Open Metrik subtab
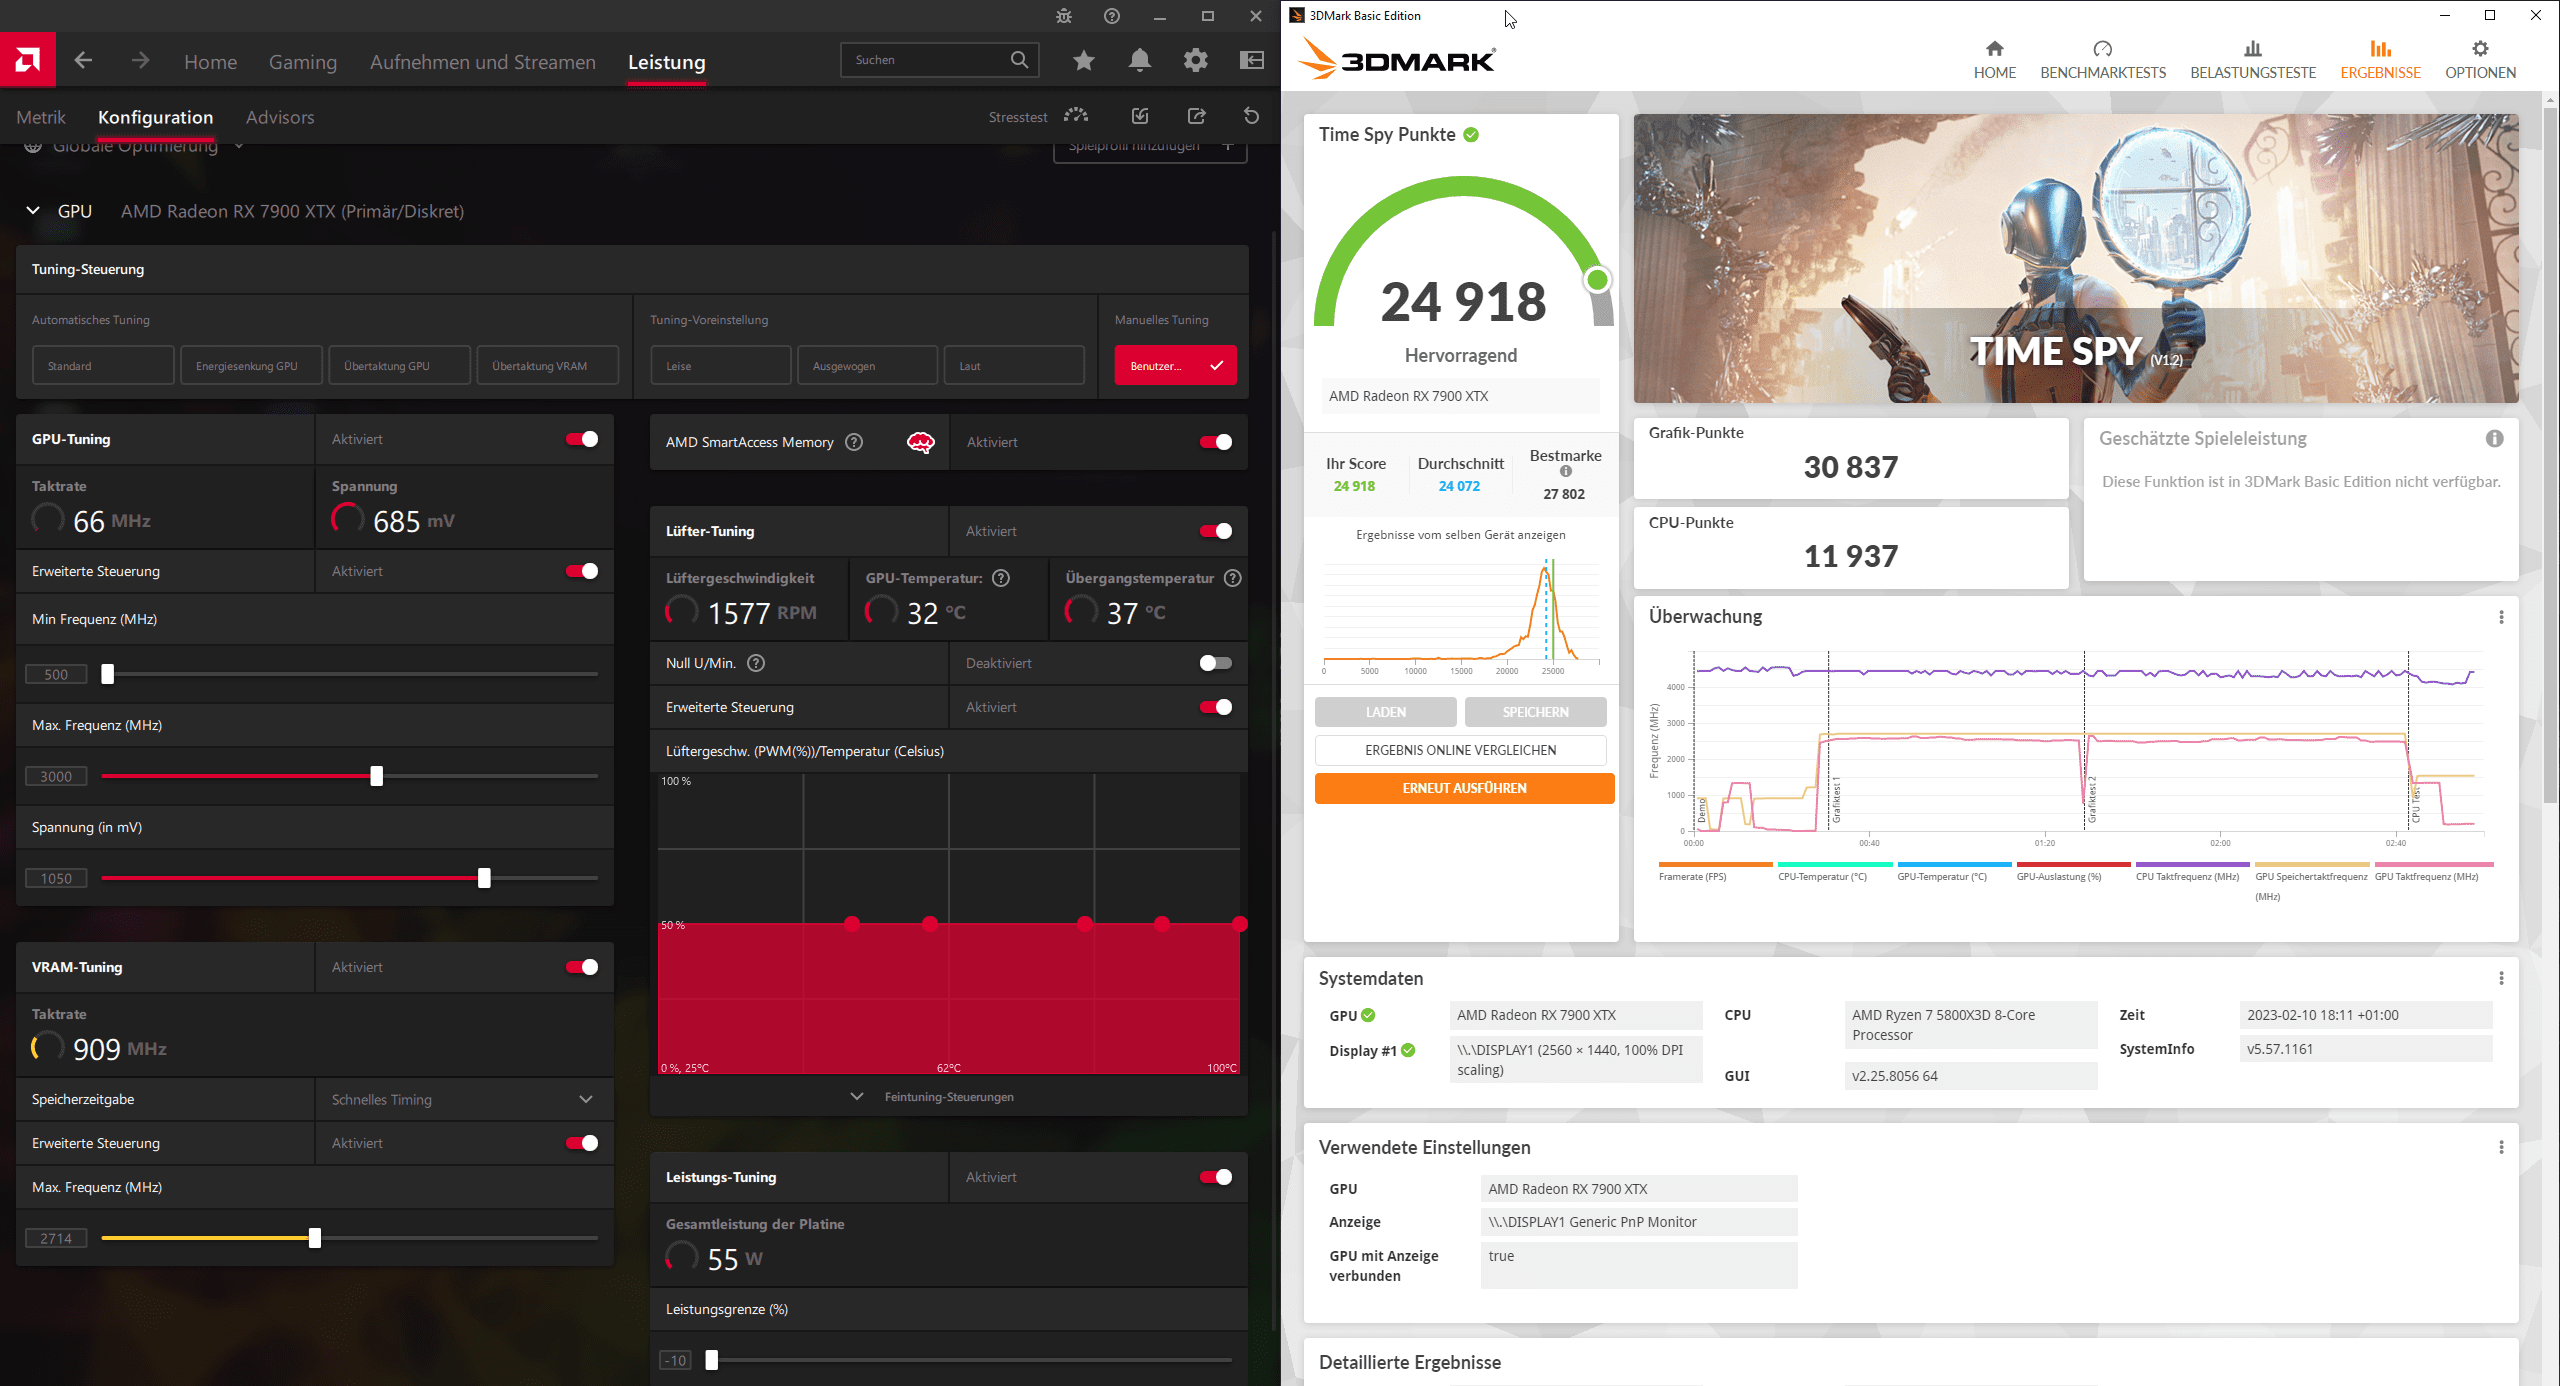Image resolution: width=2560 pixels, height=1386 pixels. pyautogui.click(x=41, y=117)
